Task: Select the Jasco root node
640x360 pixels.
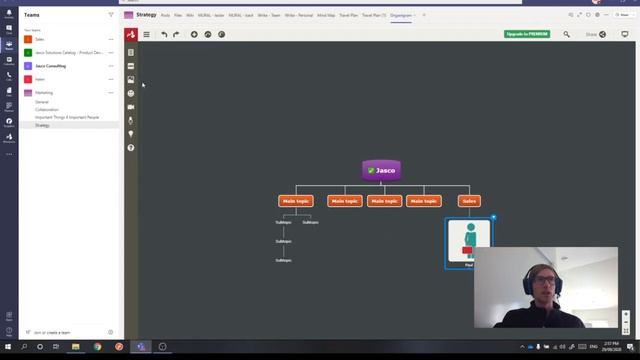Action: (382, 170)
